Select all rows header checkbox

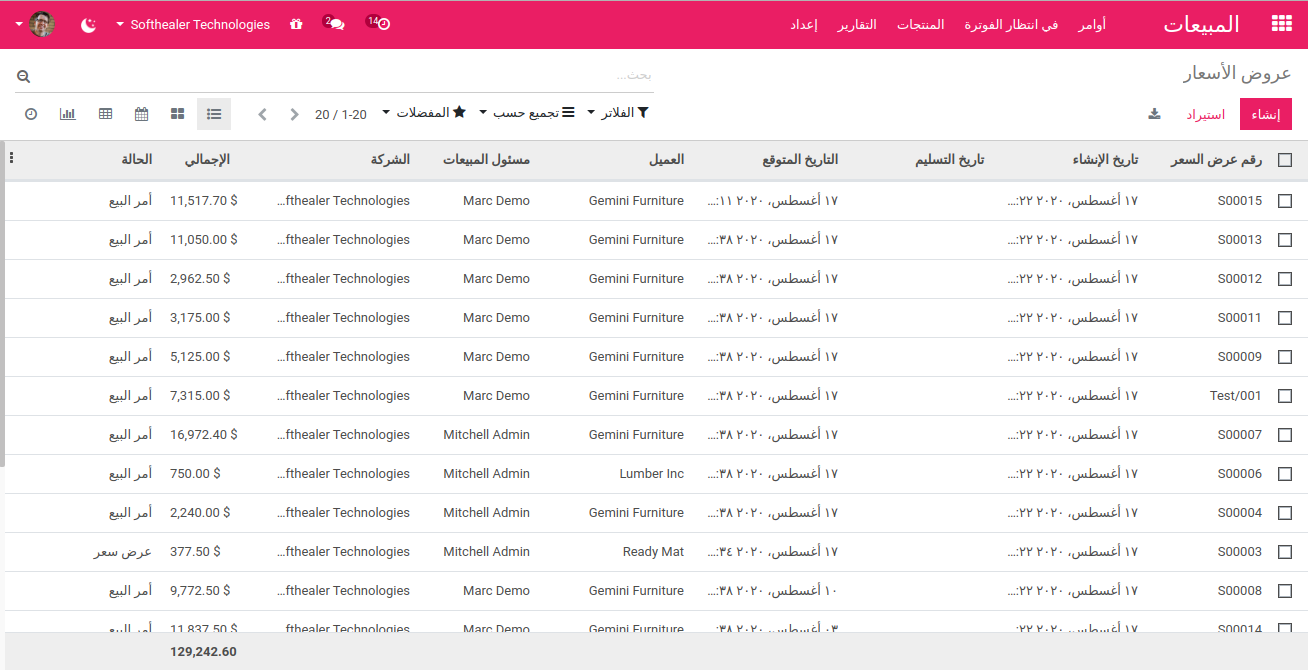[1285, 159]
